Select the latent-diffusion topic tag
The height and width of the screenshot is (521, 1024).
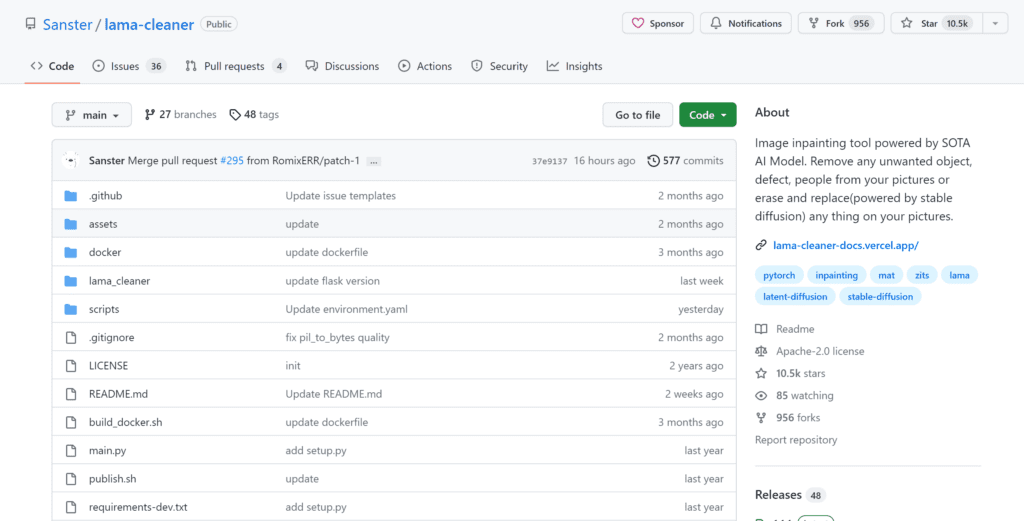point(795,296)
